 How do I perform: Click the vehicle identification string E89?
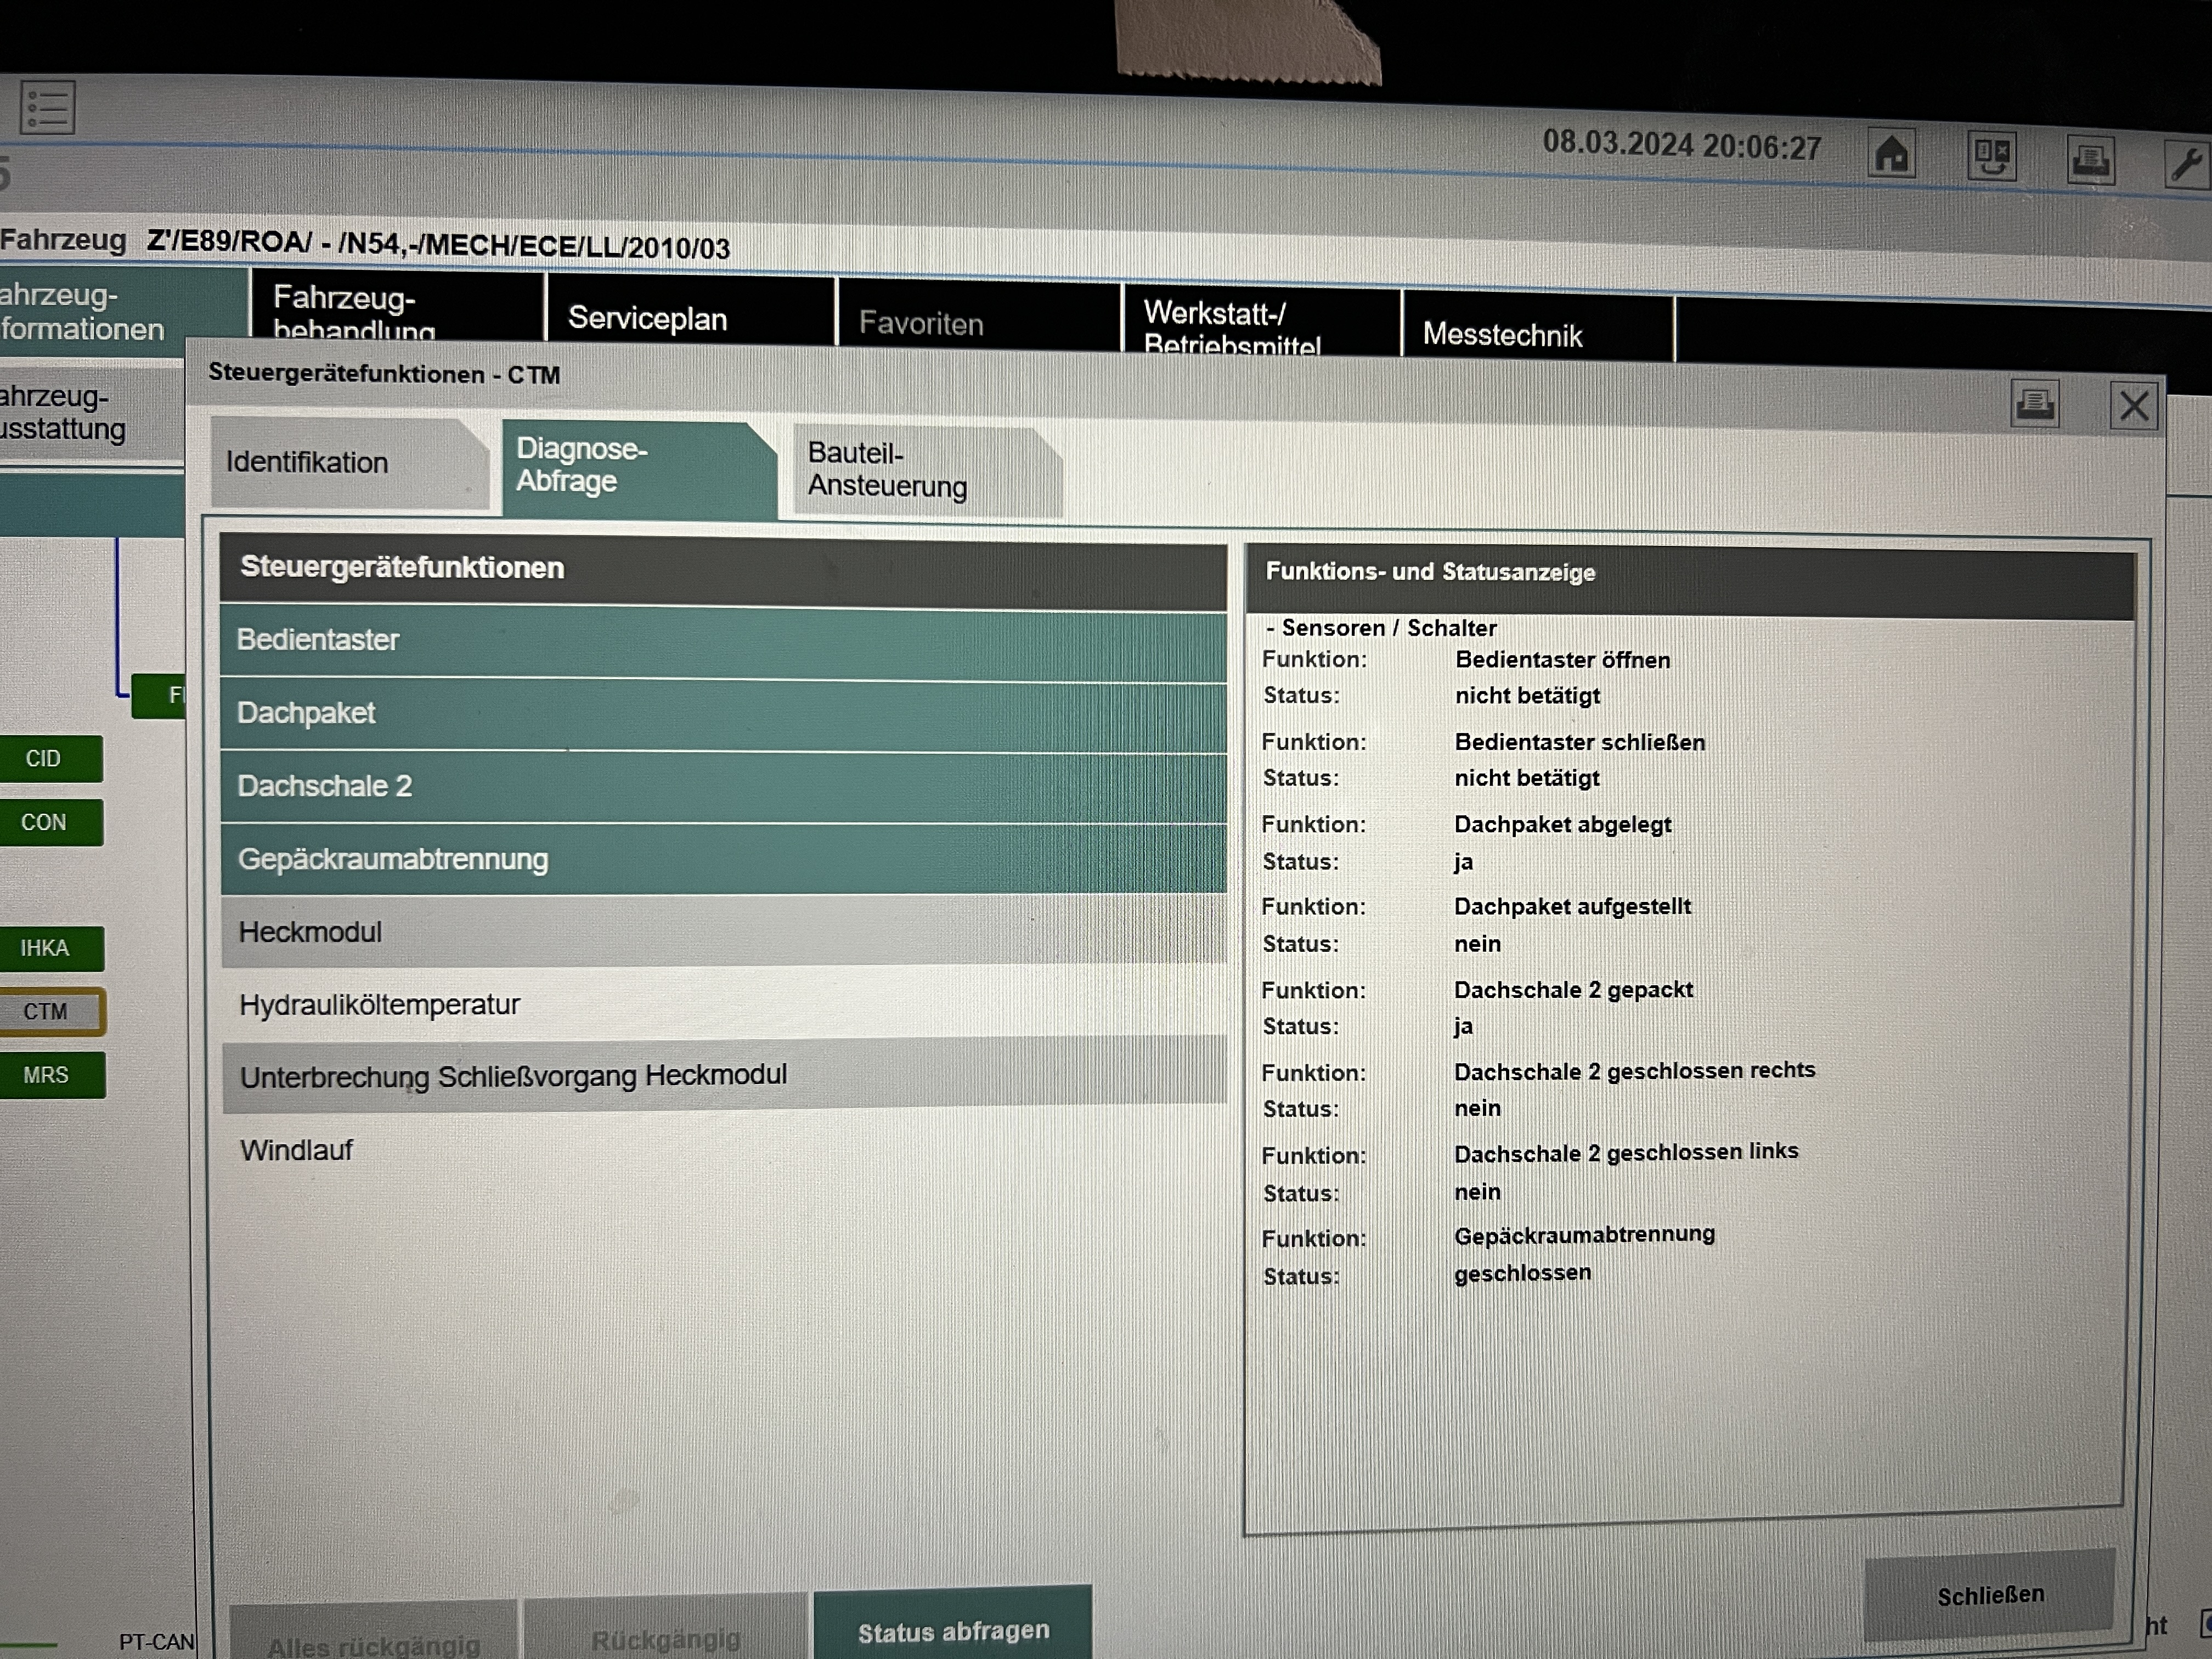point(438,245)
